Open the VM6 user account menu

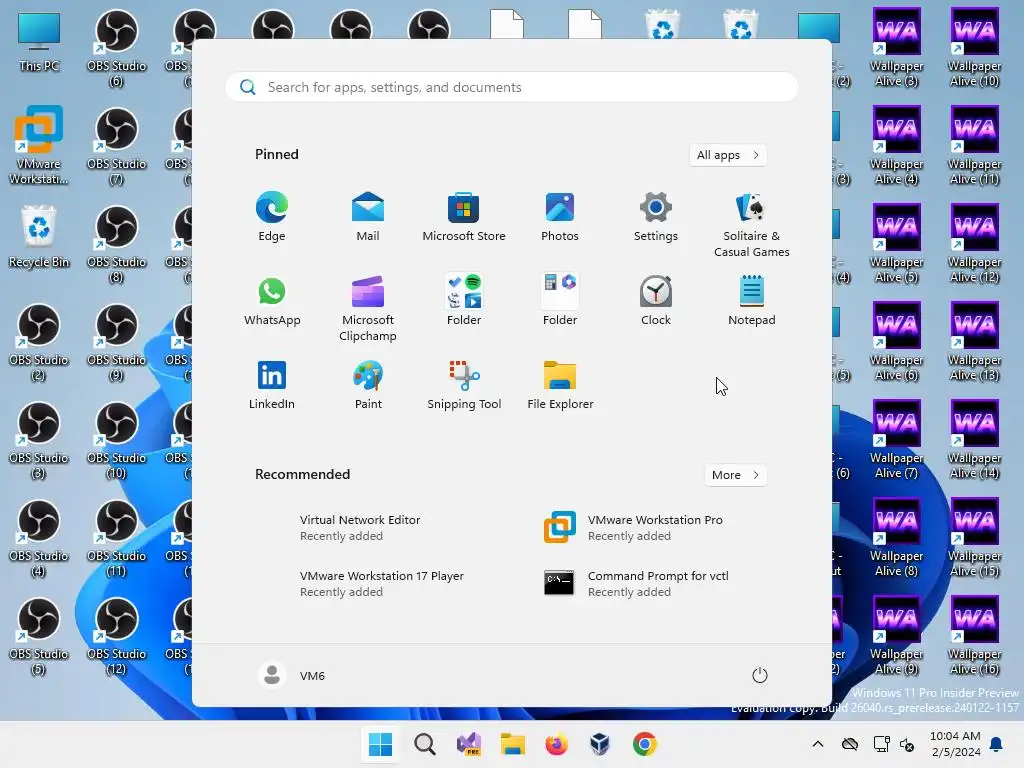pos(292,675)
